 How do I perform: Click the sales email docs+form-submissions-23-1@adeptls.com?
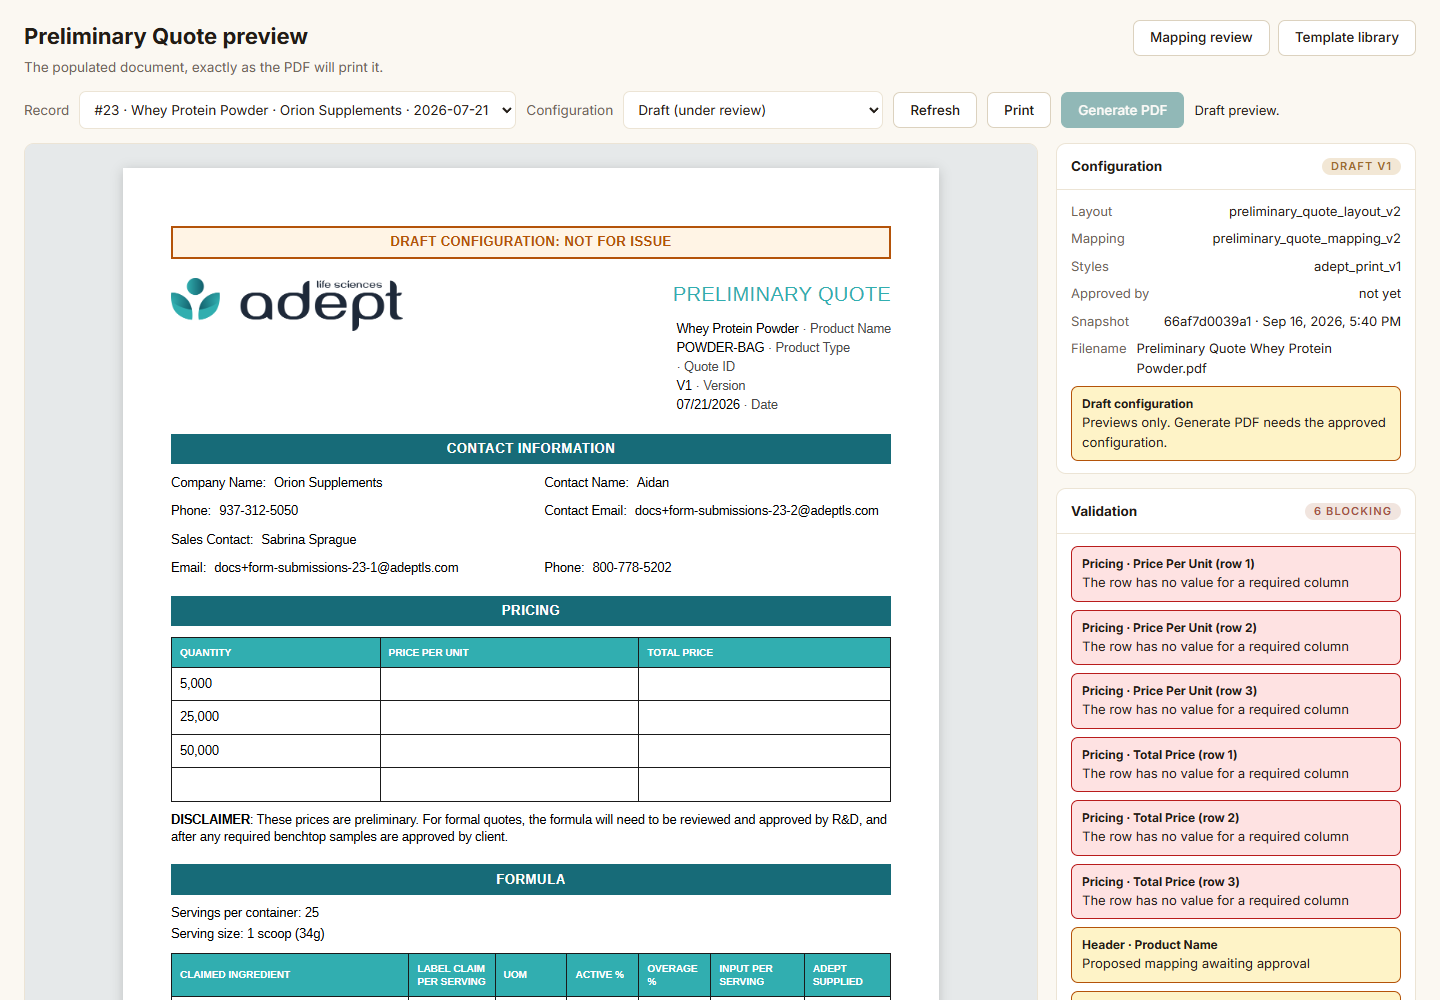[x=336, y=568]
